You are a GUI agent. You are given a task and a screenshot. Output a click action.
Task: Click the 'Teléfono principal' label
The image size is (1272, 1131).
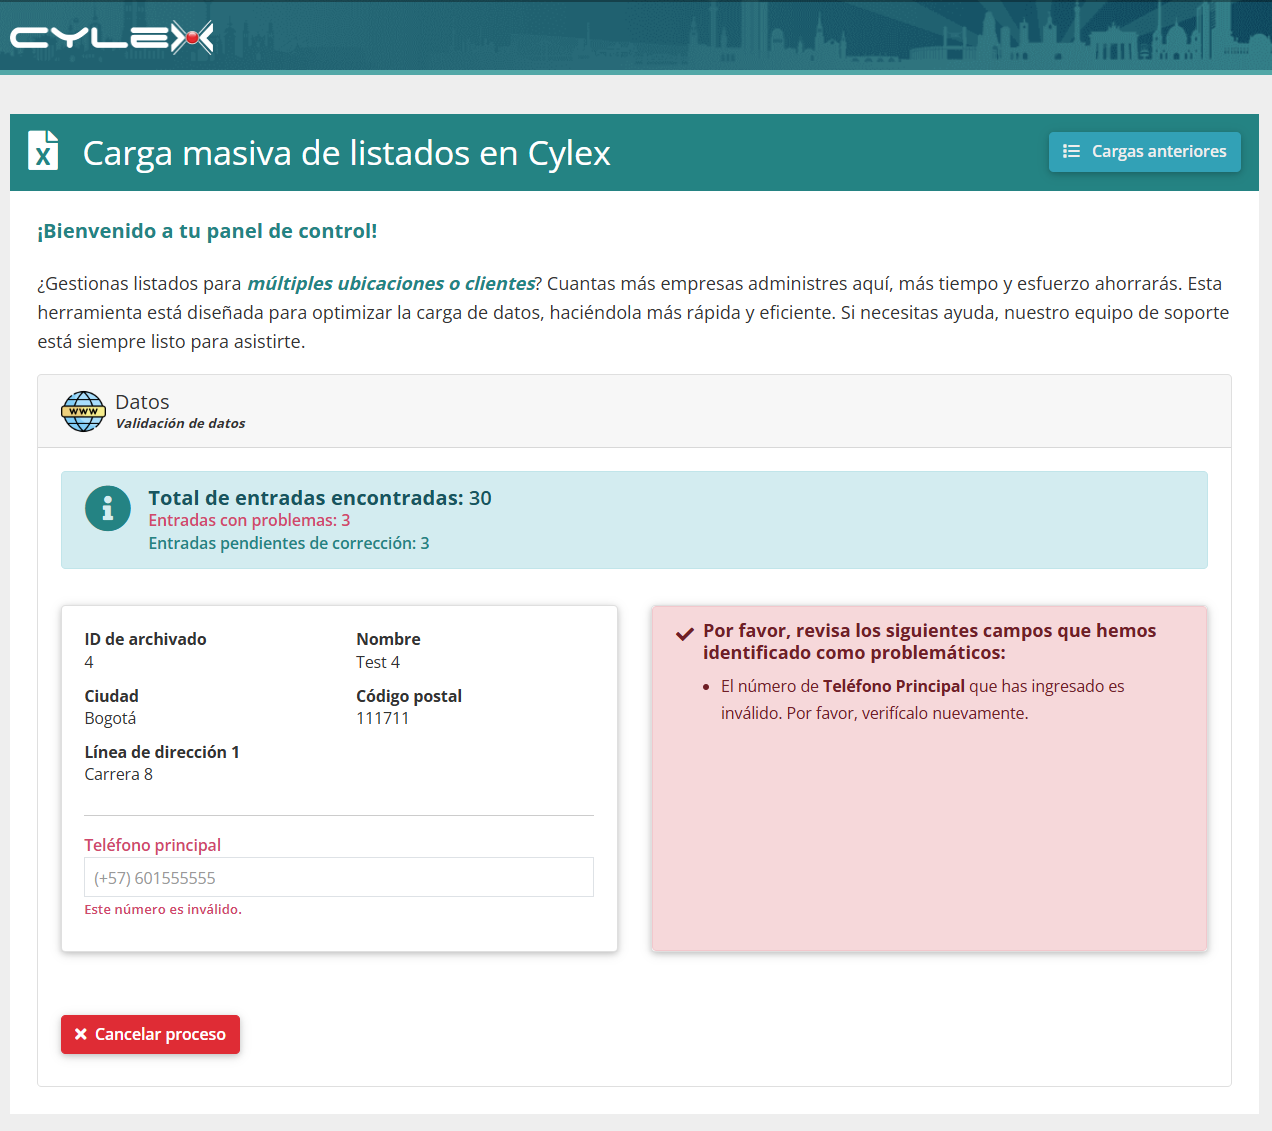(152, 845)
